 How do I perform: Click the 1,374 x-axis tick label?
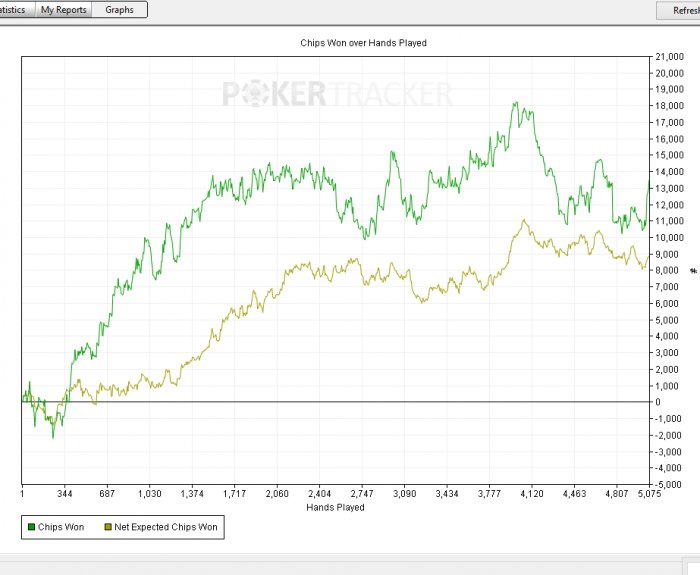[192, 494]
